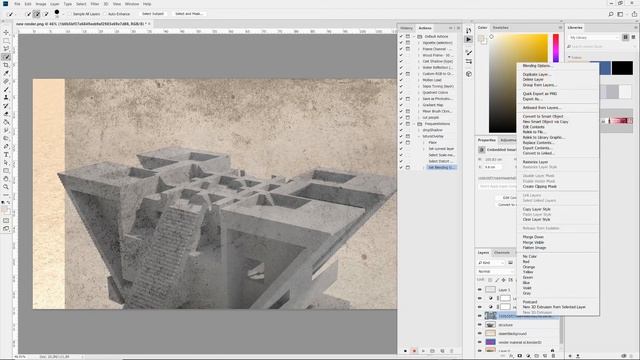Toggle Quick Mask mode icon
Viewport: 640px width, 360px height.
pyautogui.click(x=6, y=221)
